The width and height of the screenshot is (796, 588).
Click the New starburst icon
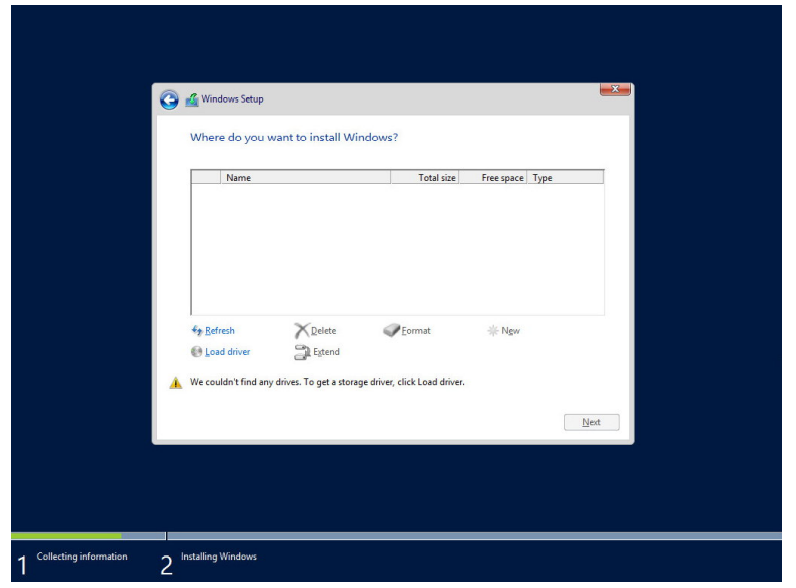pos(492,331)
